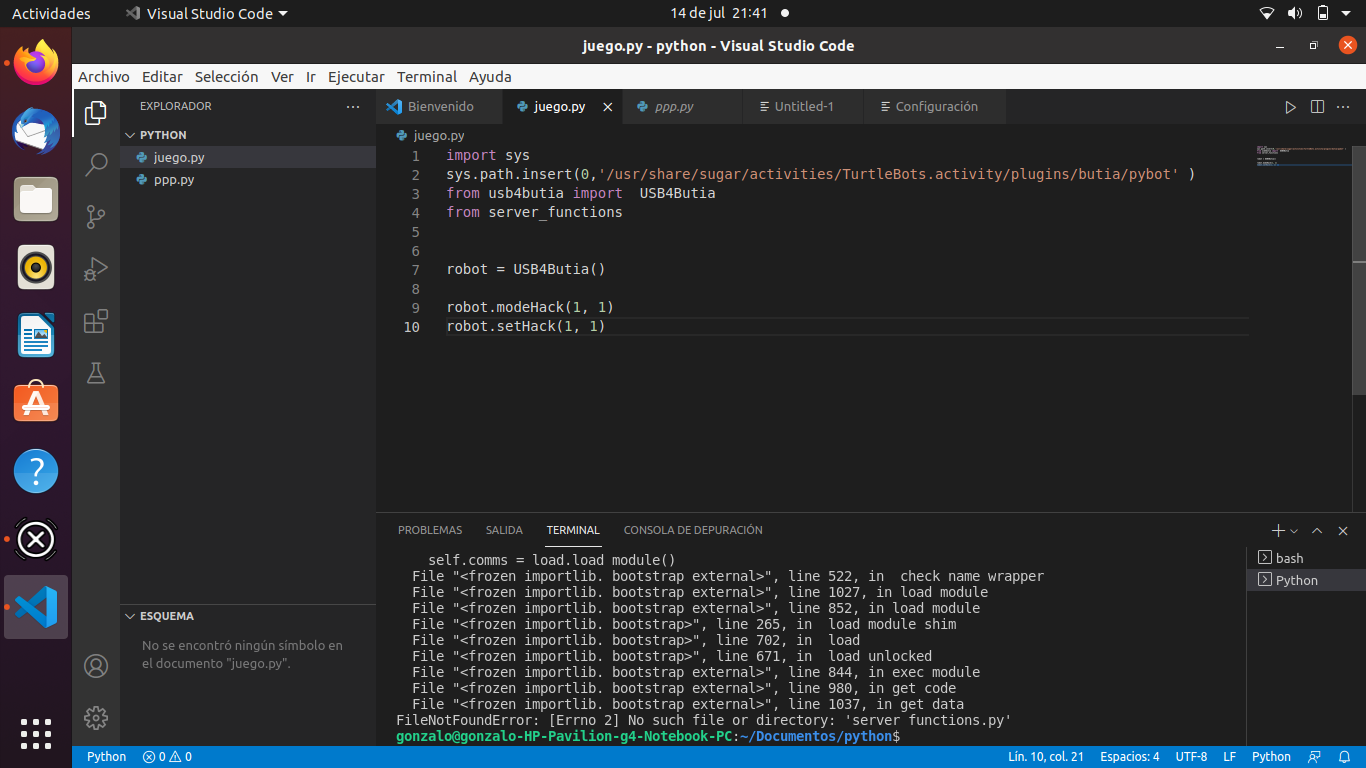
Task: Click the errors and warnings counter
Action: click(x=167, y=757)
